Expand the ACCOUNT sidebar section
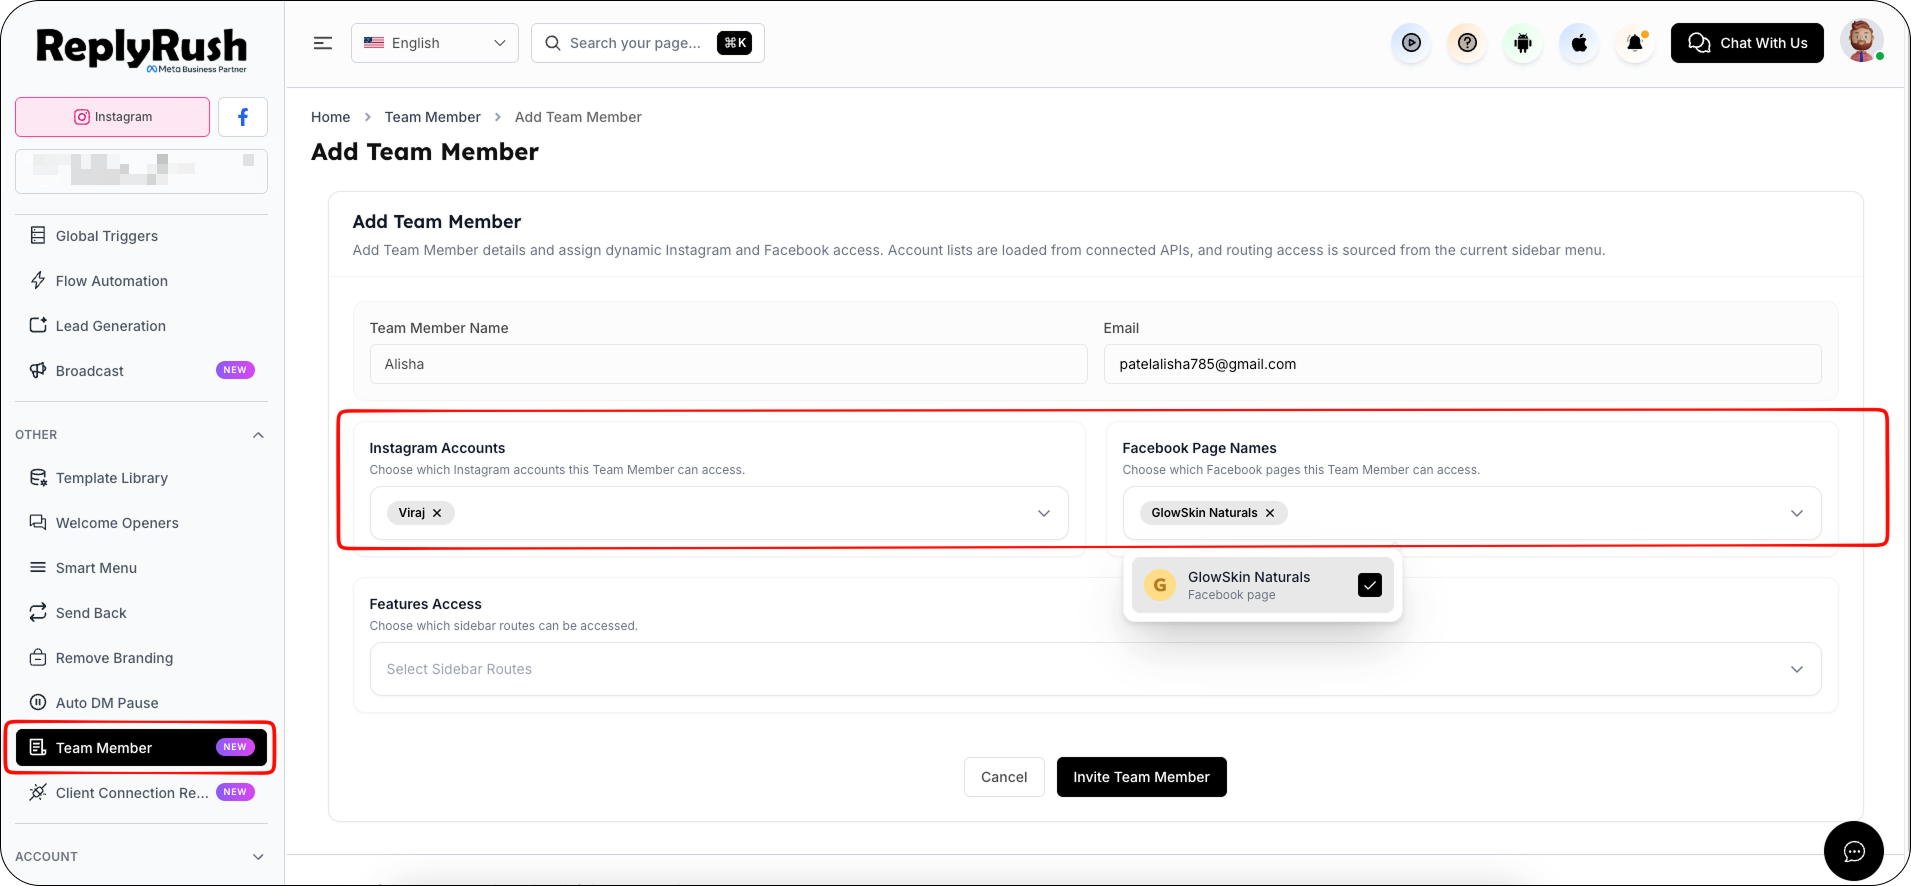The width and height of the screenshot is (1911, 886). tap(258, 857)
